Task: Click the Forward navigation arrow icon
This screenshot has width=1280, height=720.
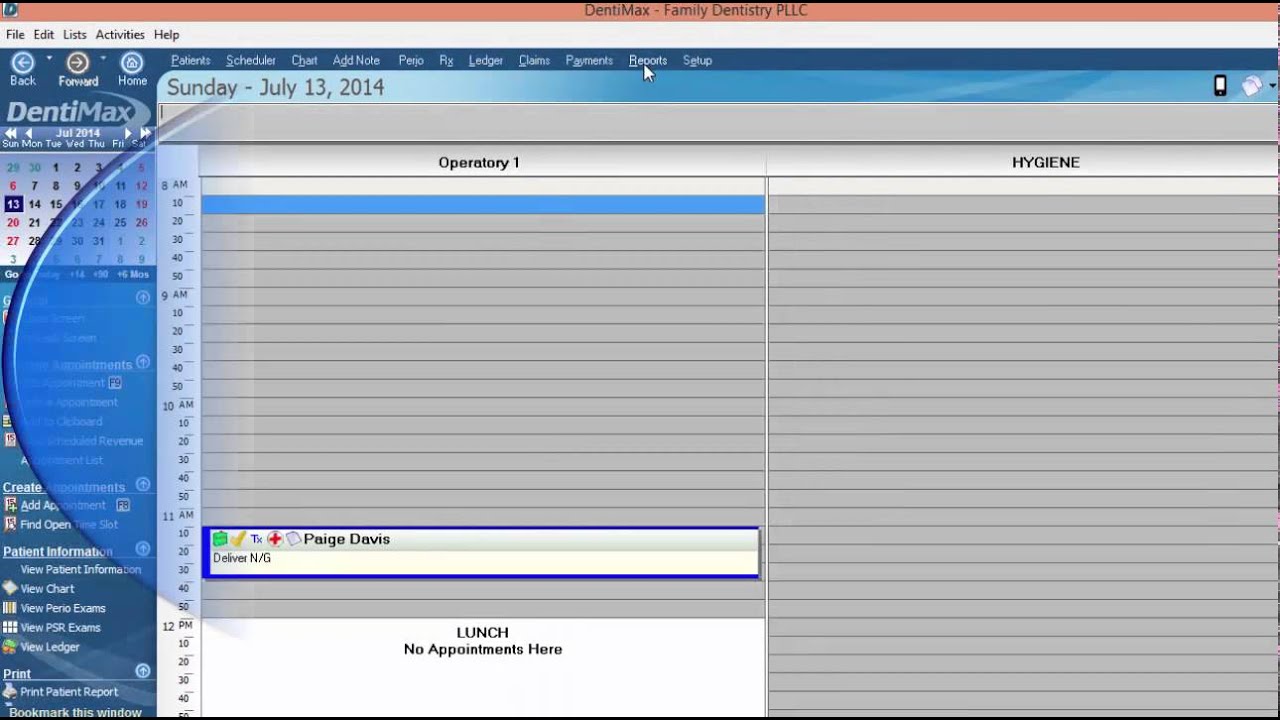Action: [x=77, y=62]
